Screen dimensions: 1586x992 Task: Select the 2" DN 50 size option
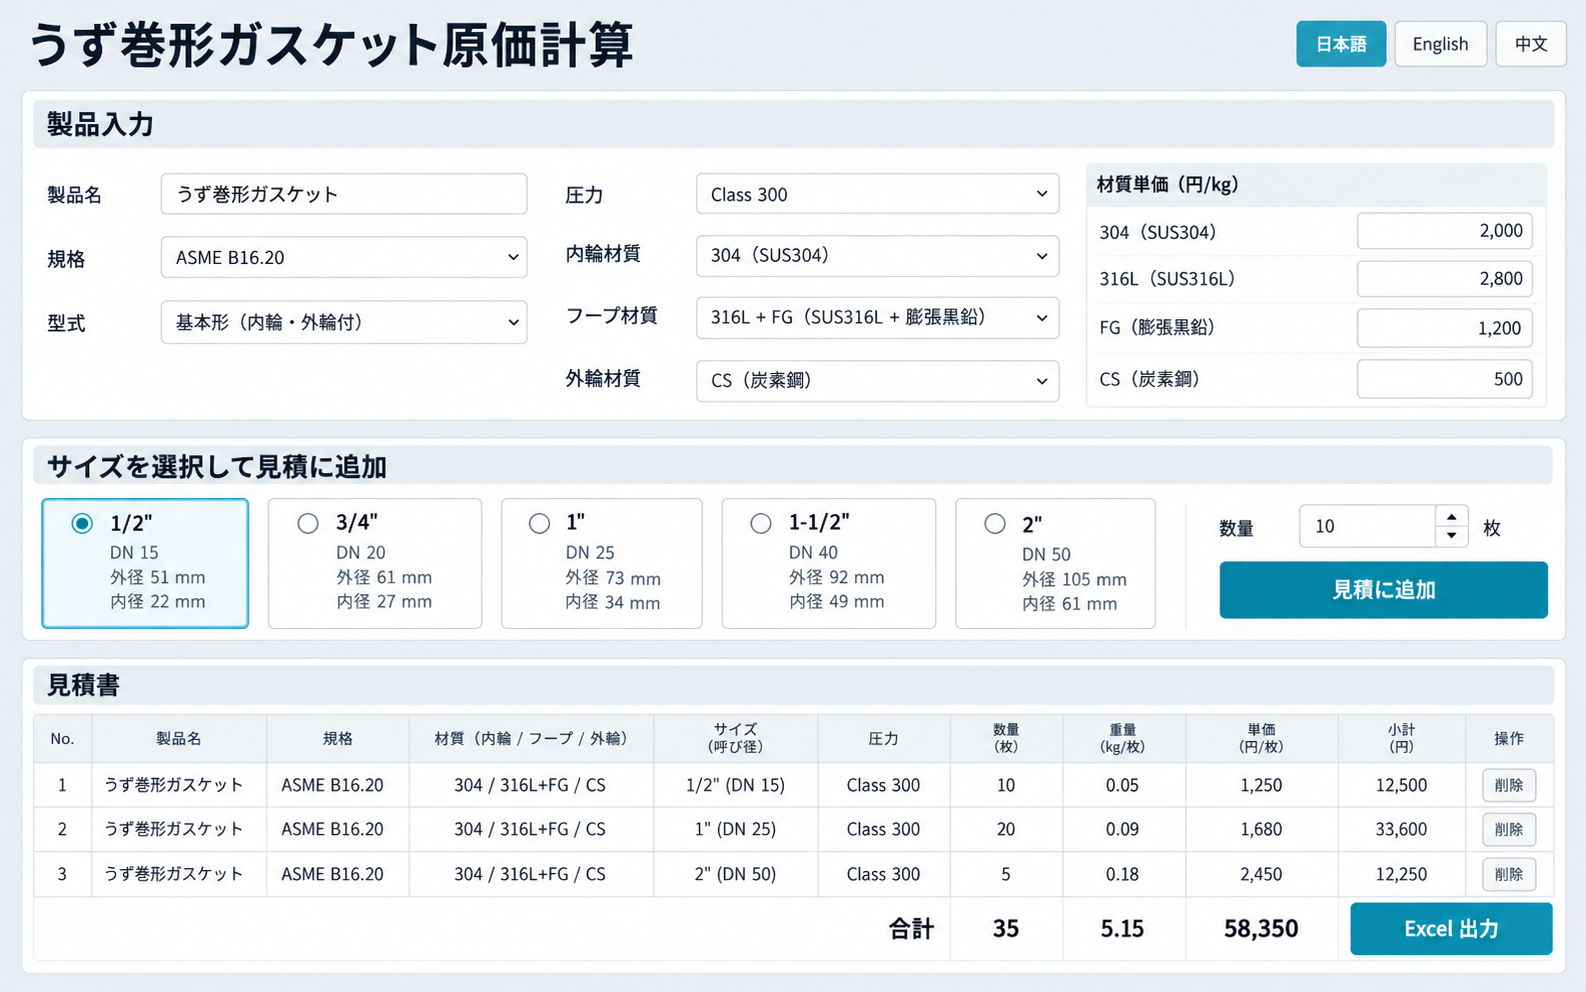point(1055,563)
